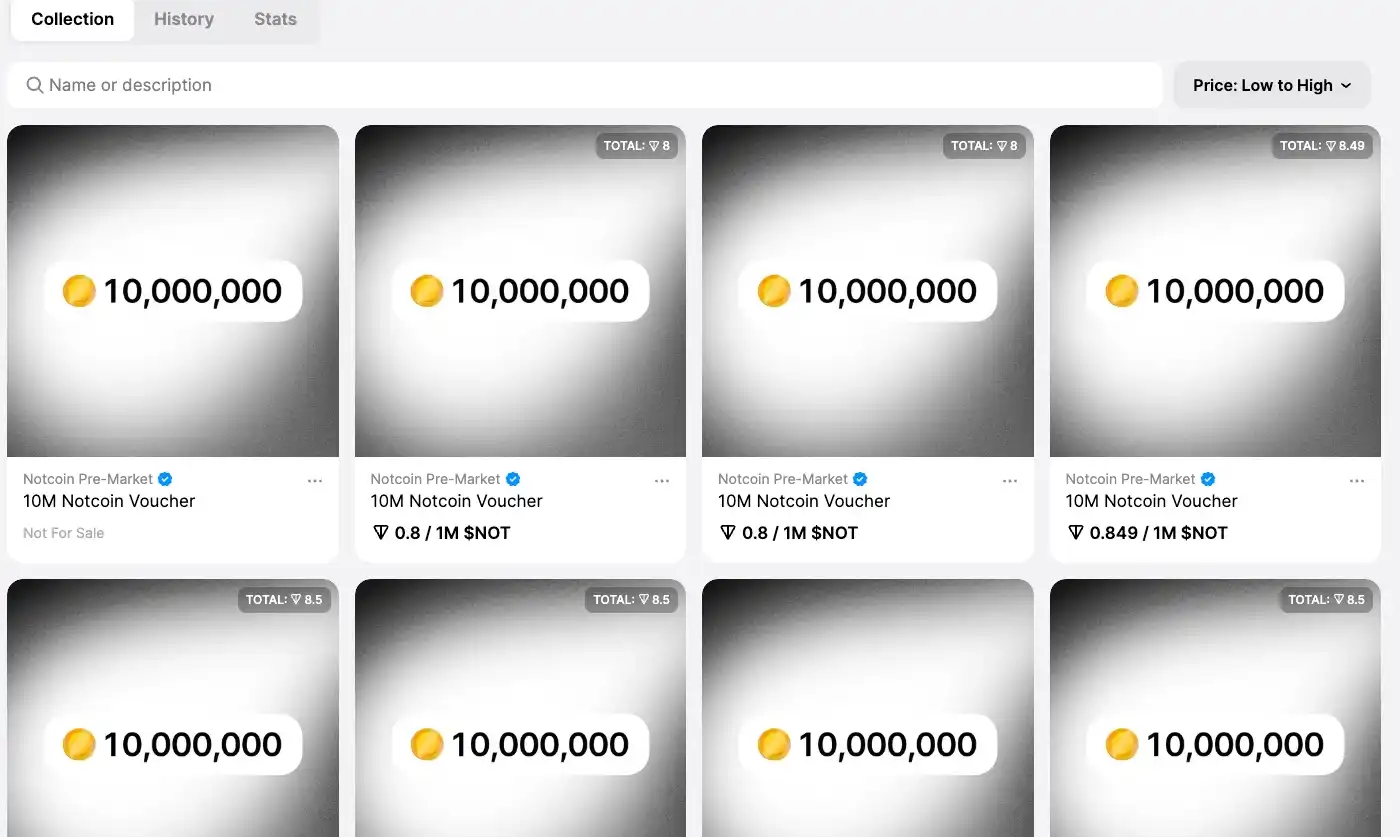This screenshot has height=837, width=1400.
Task: Switch to the Stats tab
Action: pyautogui.click(x=275, y=19)
